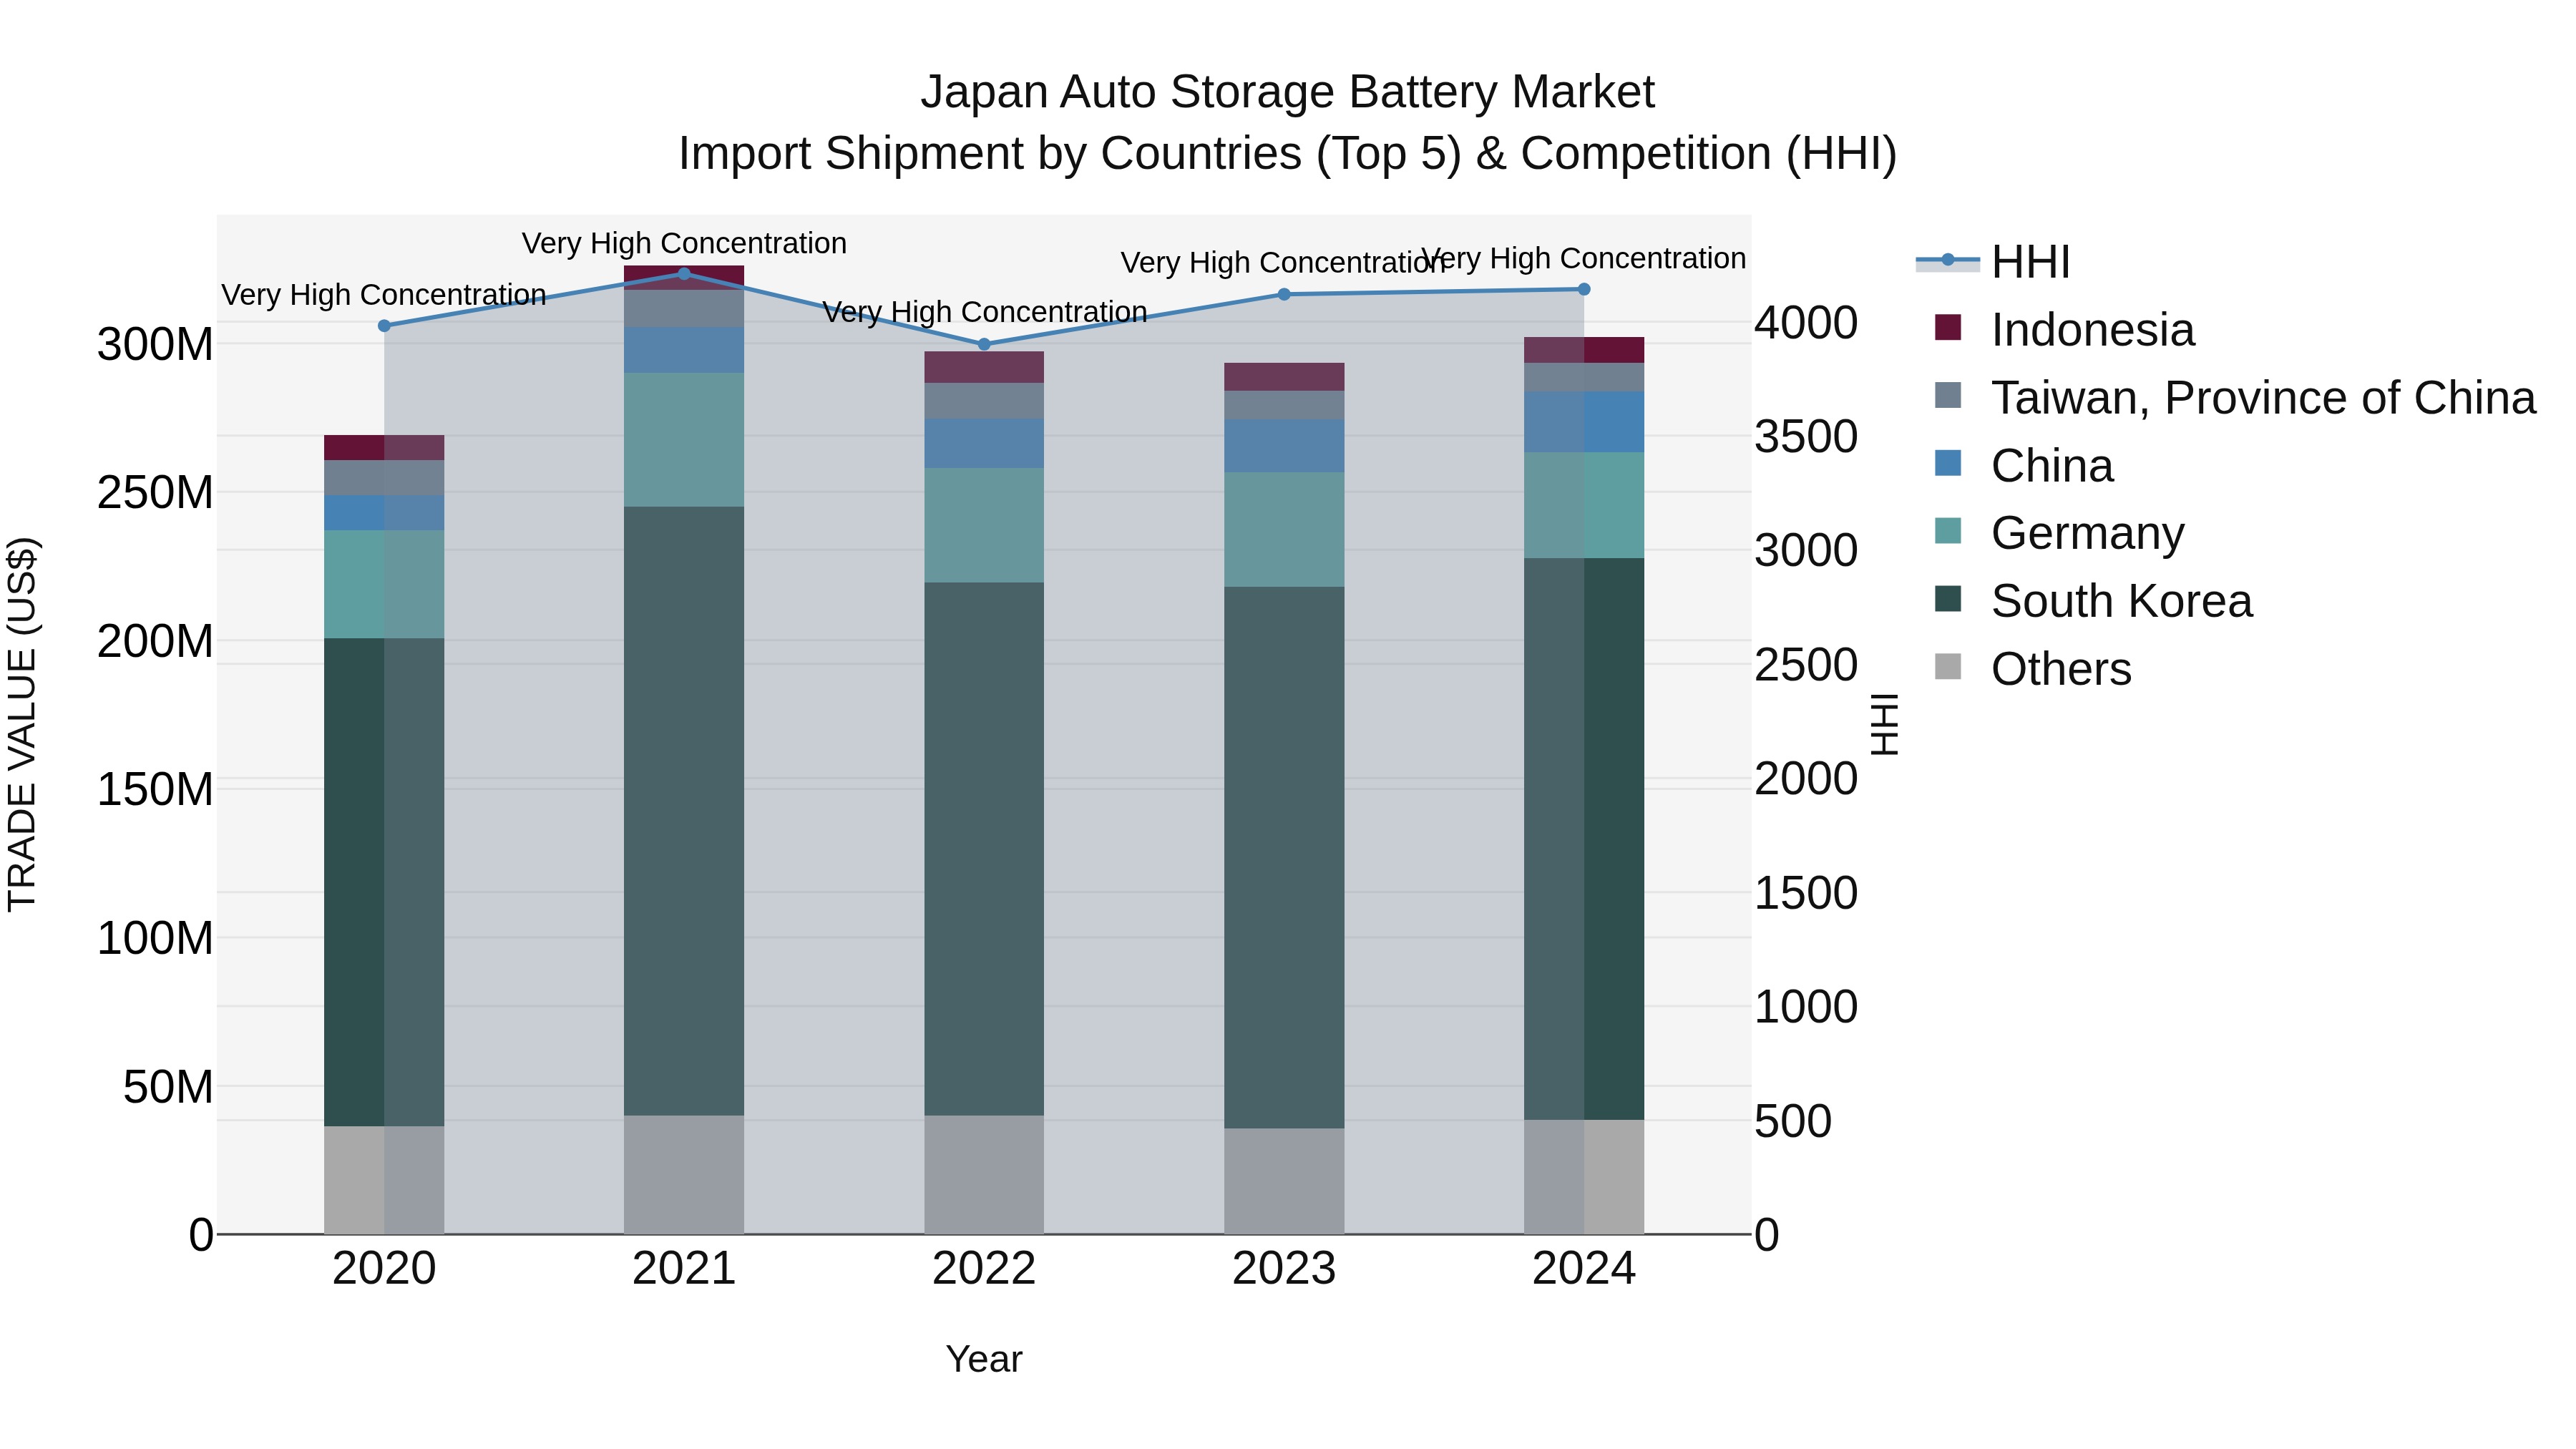Viewport: 2576px width, 1449px height.
Task: Click the rotated HHI right axis title
Action: coord(1884,724)
